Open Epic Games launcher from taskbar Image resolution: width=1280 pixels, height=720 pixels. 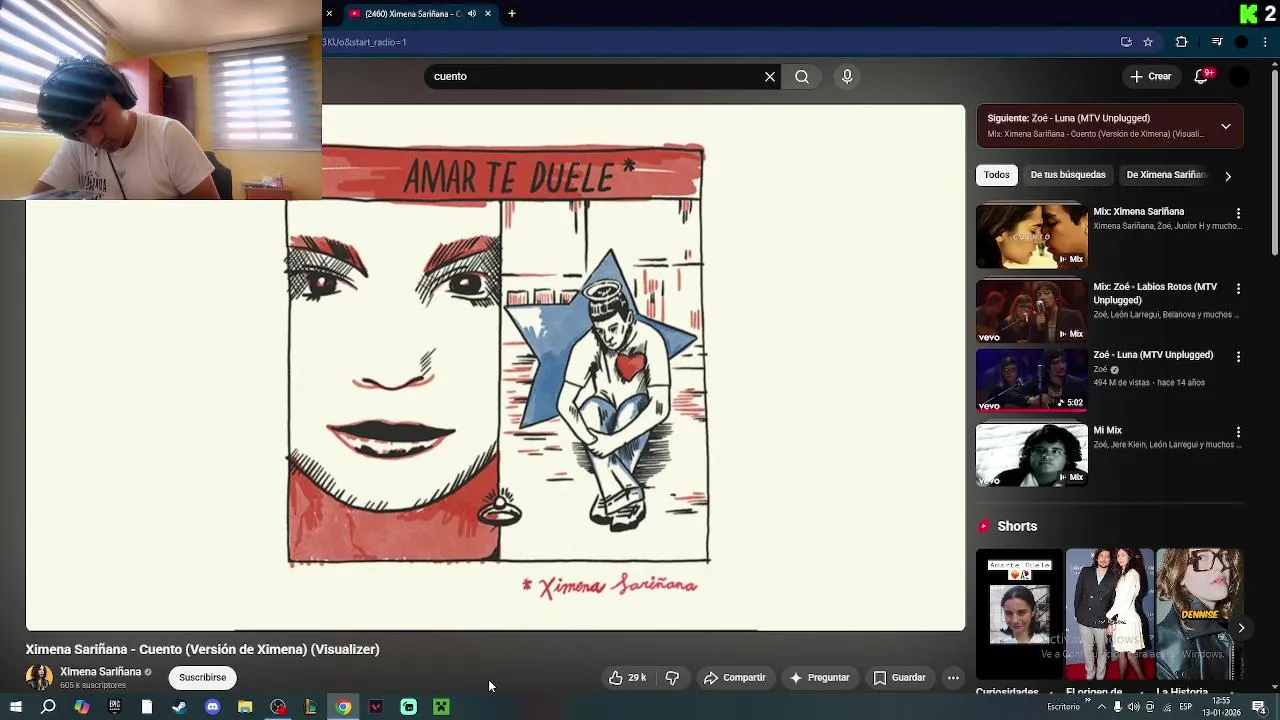coord(114,707)
